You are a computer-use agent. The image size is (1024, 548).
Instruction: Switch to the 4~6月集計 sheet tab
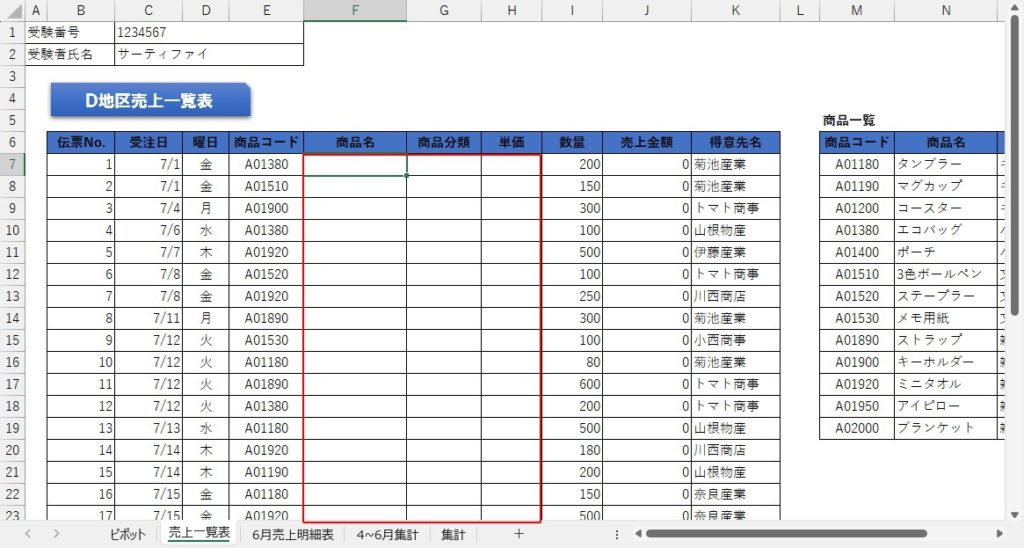click(x=387, y=534)
